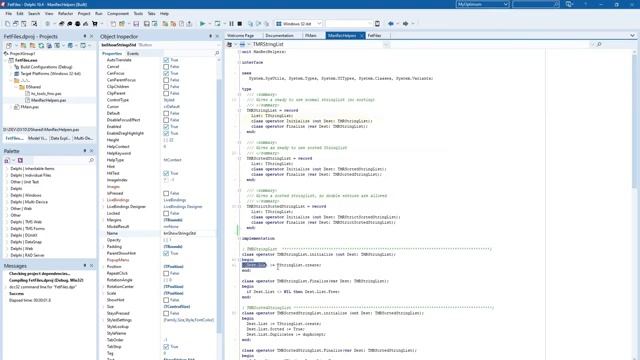Open the Component menu
Viewport: 640px width, 360px height.
pyautogui.click(x=118, y=13)
